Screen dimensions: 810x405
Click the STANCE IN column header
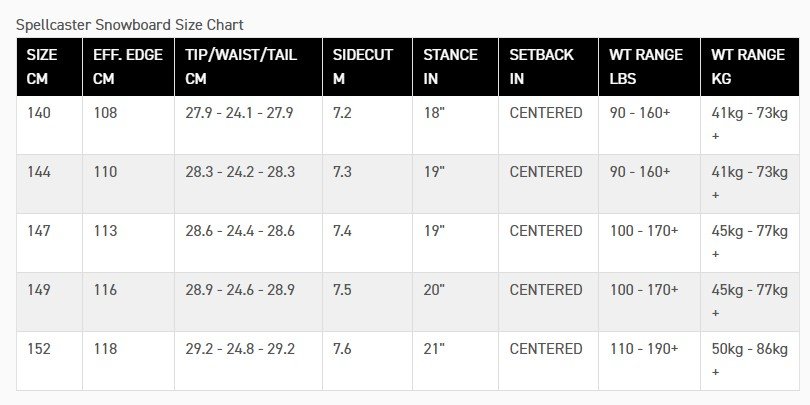point(456,67)
